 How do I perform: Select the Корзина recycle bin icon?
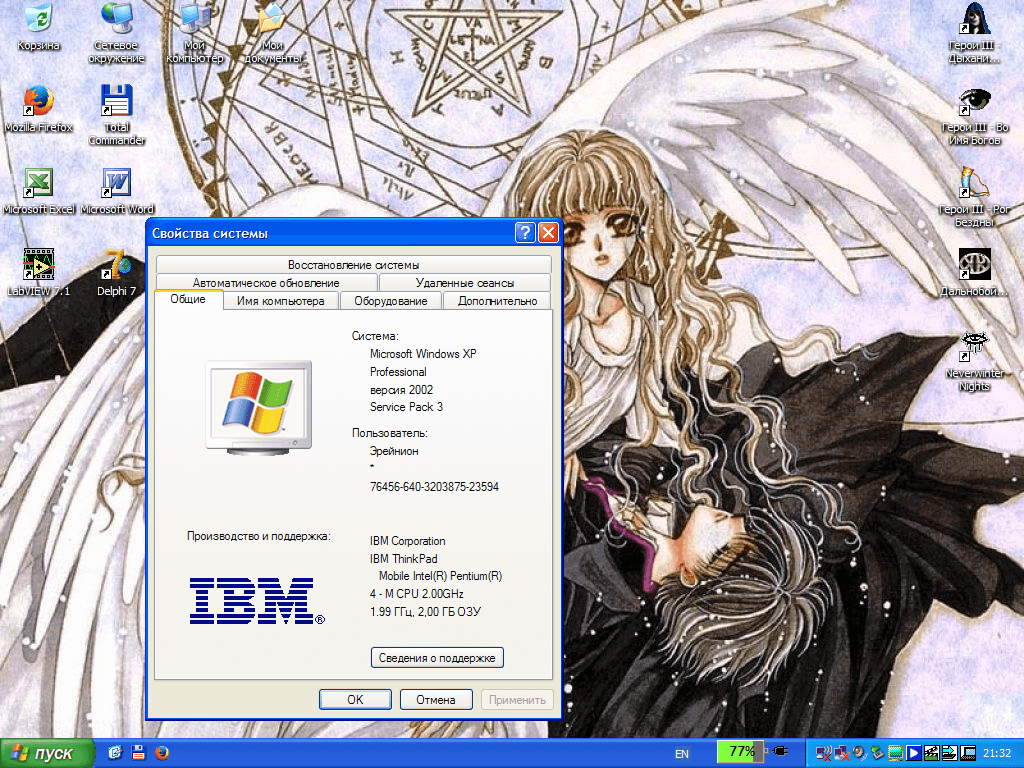click(38, 20)
